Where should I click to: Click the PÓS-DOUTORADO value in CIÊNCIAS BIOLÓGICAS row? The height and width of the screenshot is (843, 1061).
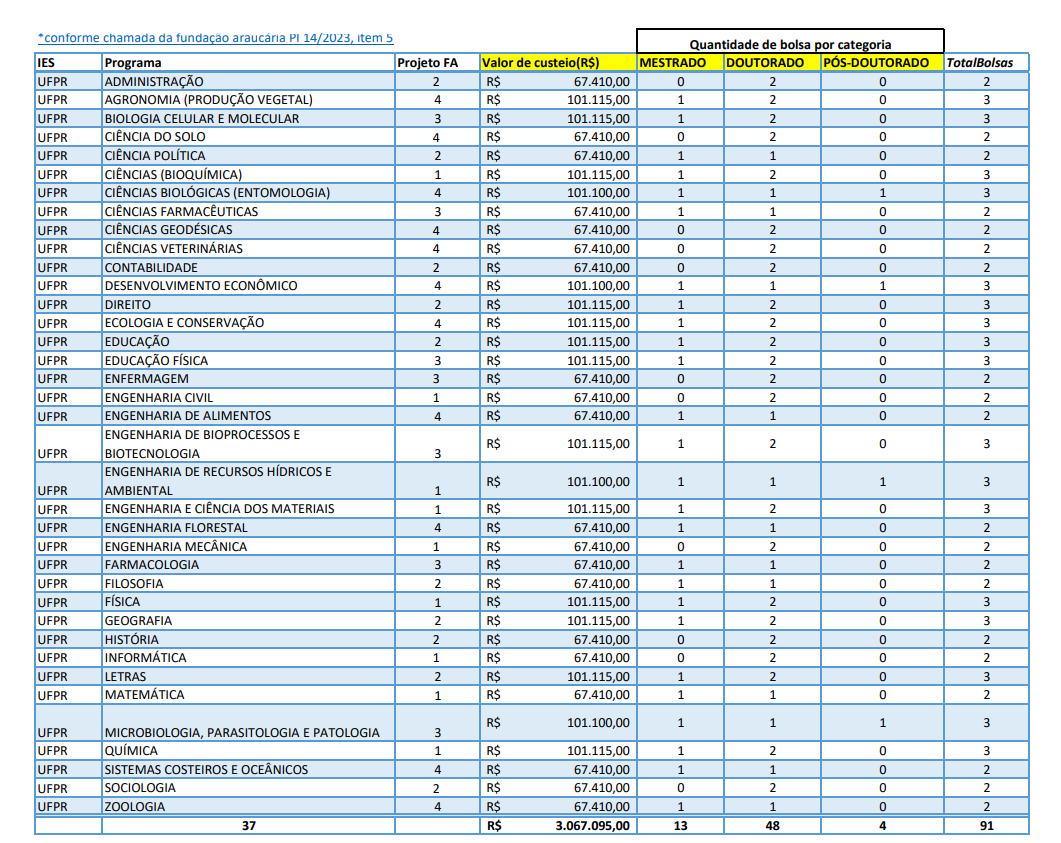pyautogui.click(x=882, y=193)
